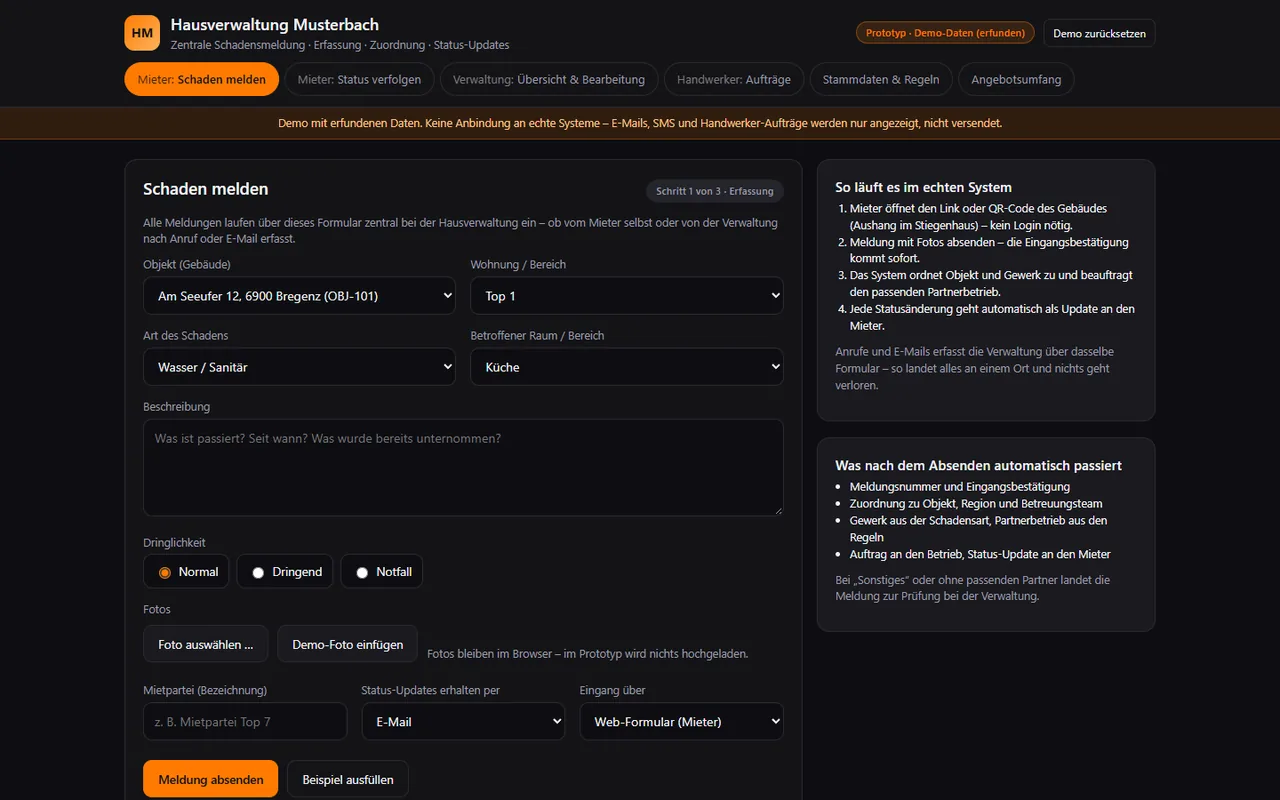Insert a sample with Demo-Foto einfügen

coord(348,644)
